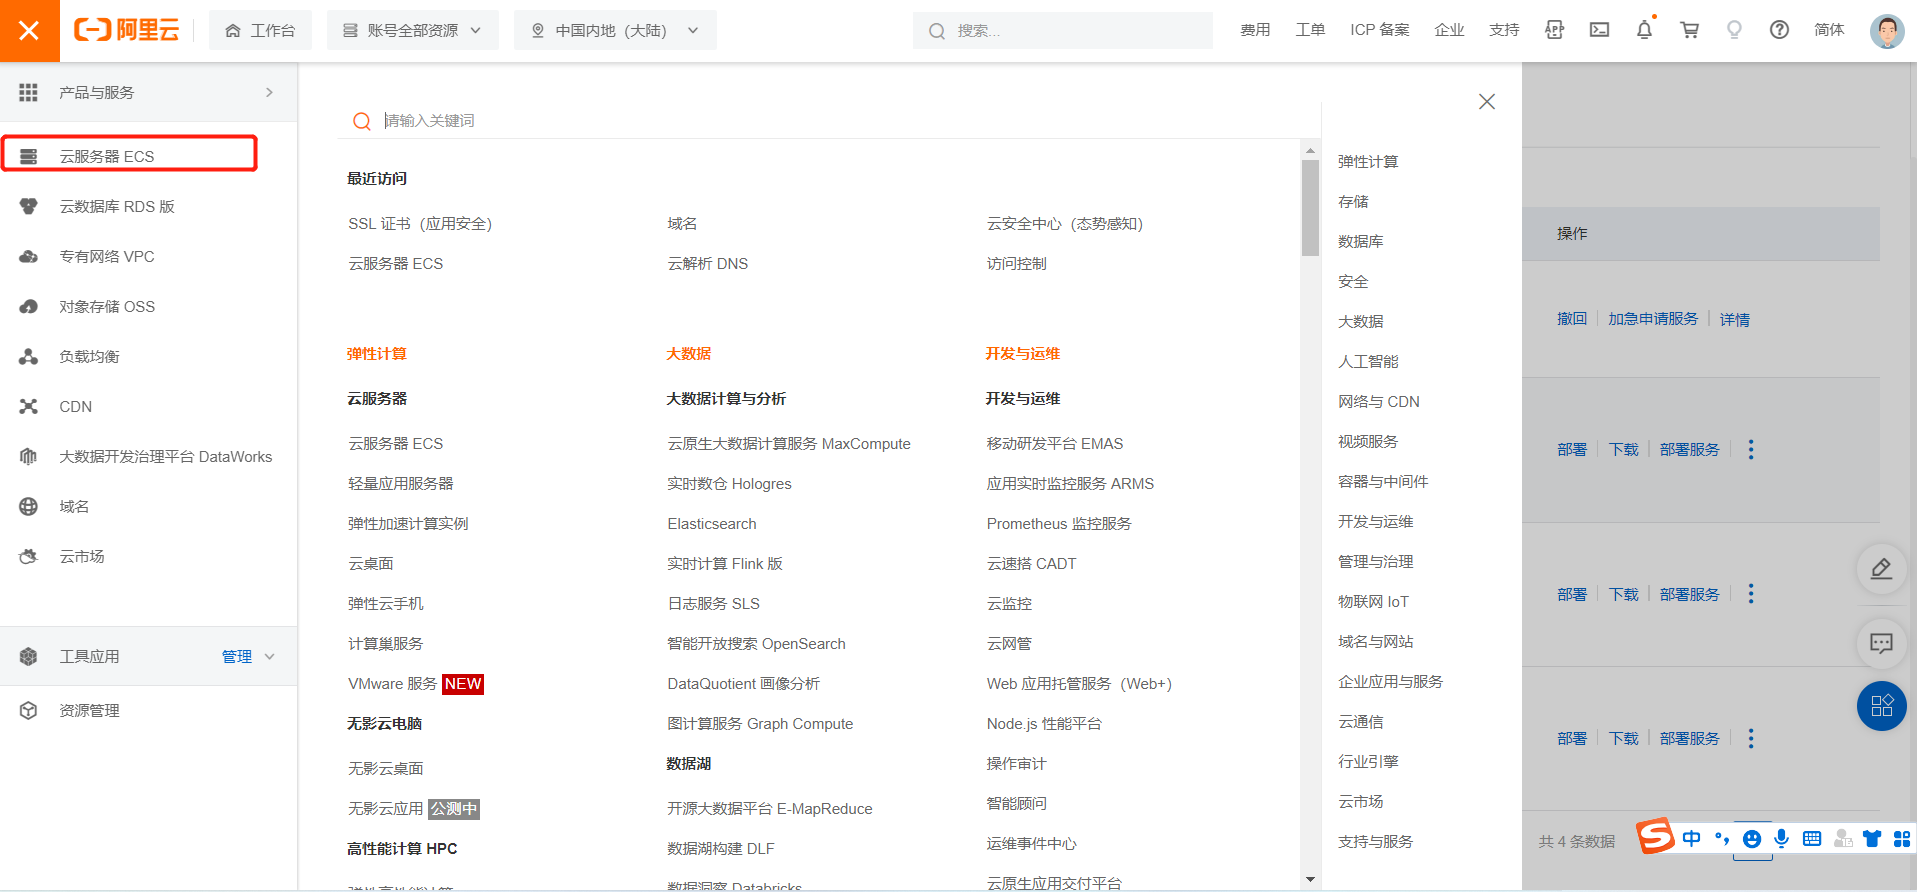
Task: Click the IME microphone icon
Action: tap(1781, 838)
